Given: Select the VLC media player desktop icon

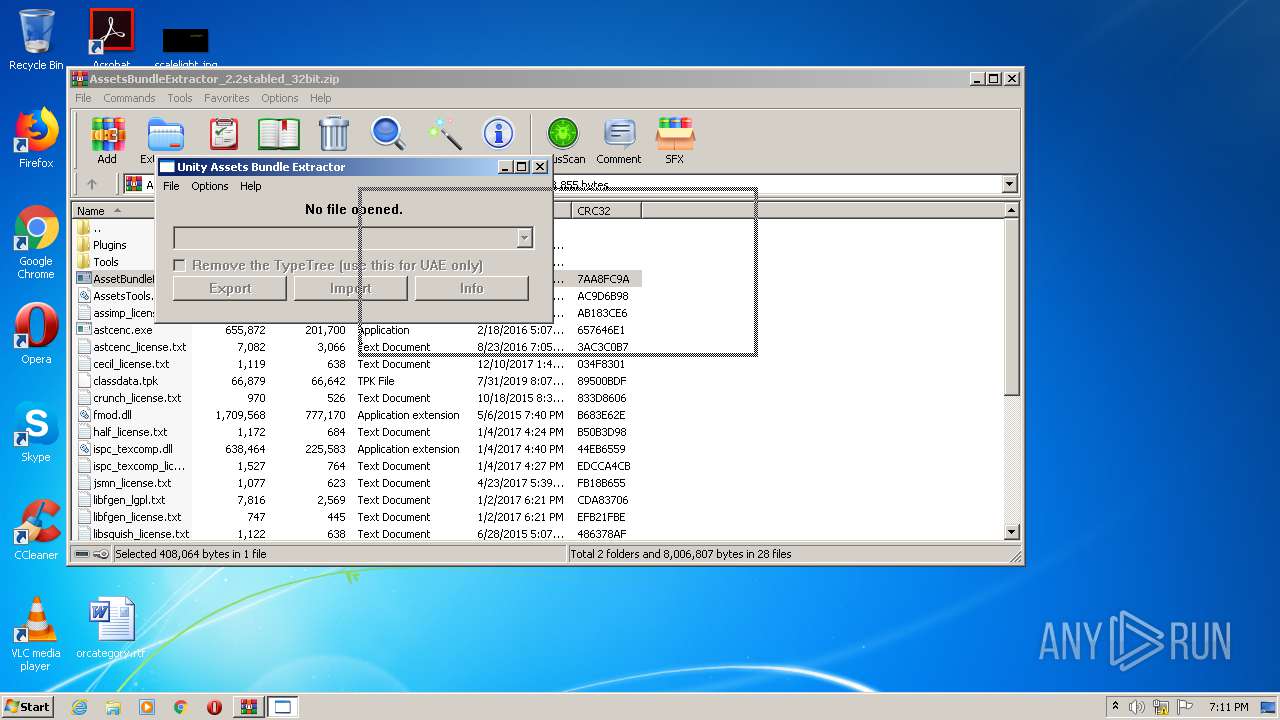Looking at the screenshot, I should 36,634.
